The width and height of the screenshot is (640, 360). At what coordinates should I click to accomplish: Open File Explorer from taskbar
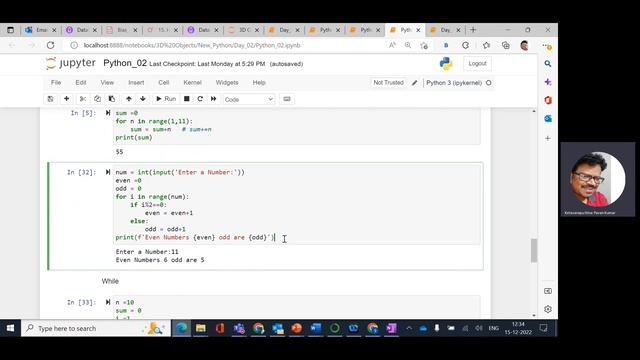(200, 328)
